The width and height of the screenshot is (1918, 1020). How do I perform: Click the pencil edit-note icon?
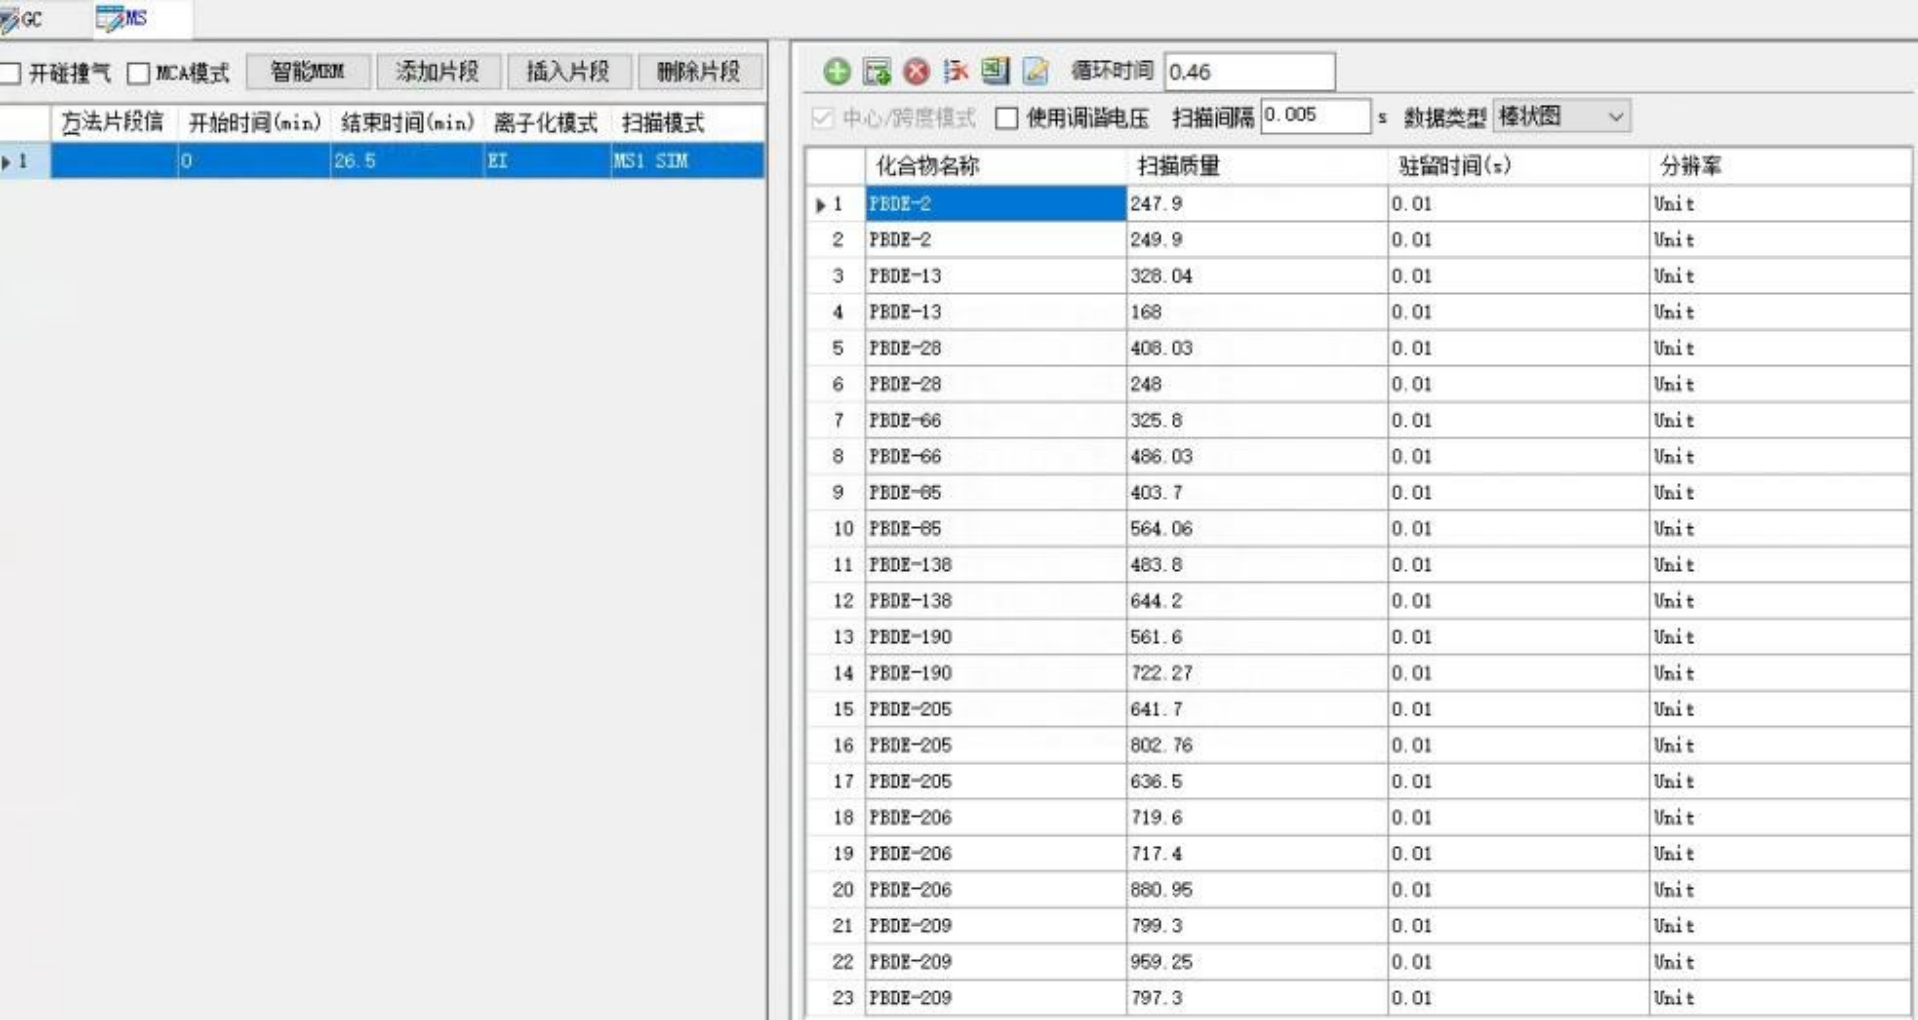tap(1036, 71)
